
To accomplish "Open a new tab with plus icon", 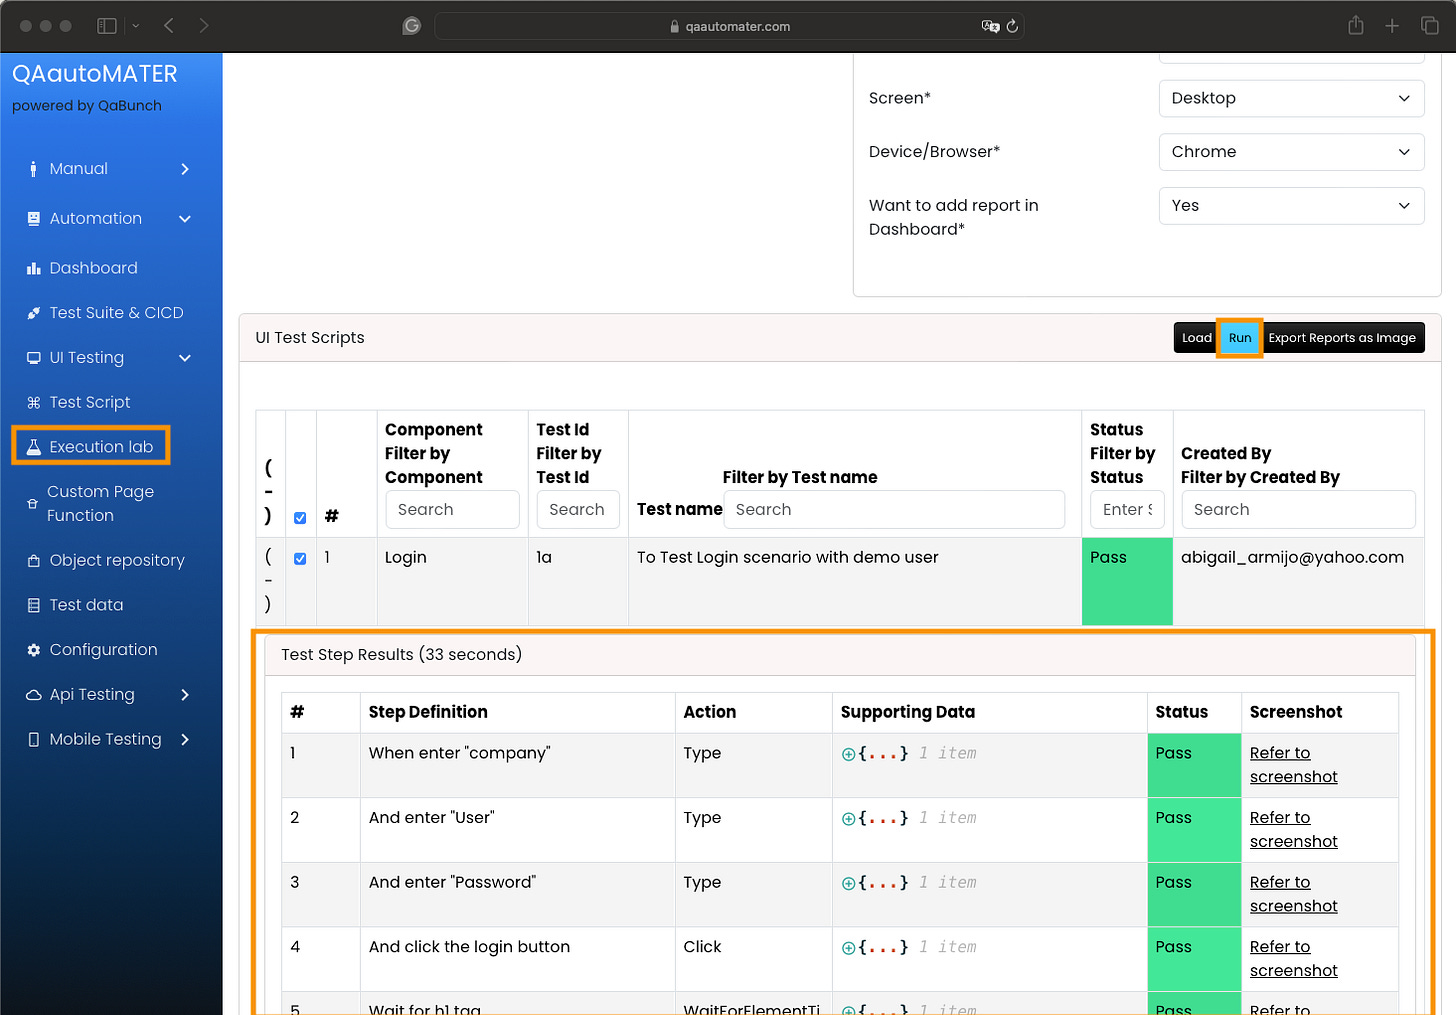I will (x=1392, y=26).
